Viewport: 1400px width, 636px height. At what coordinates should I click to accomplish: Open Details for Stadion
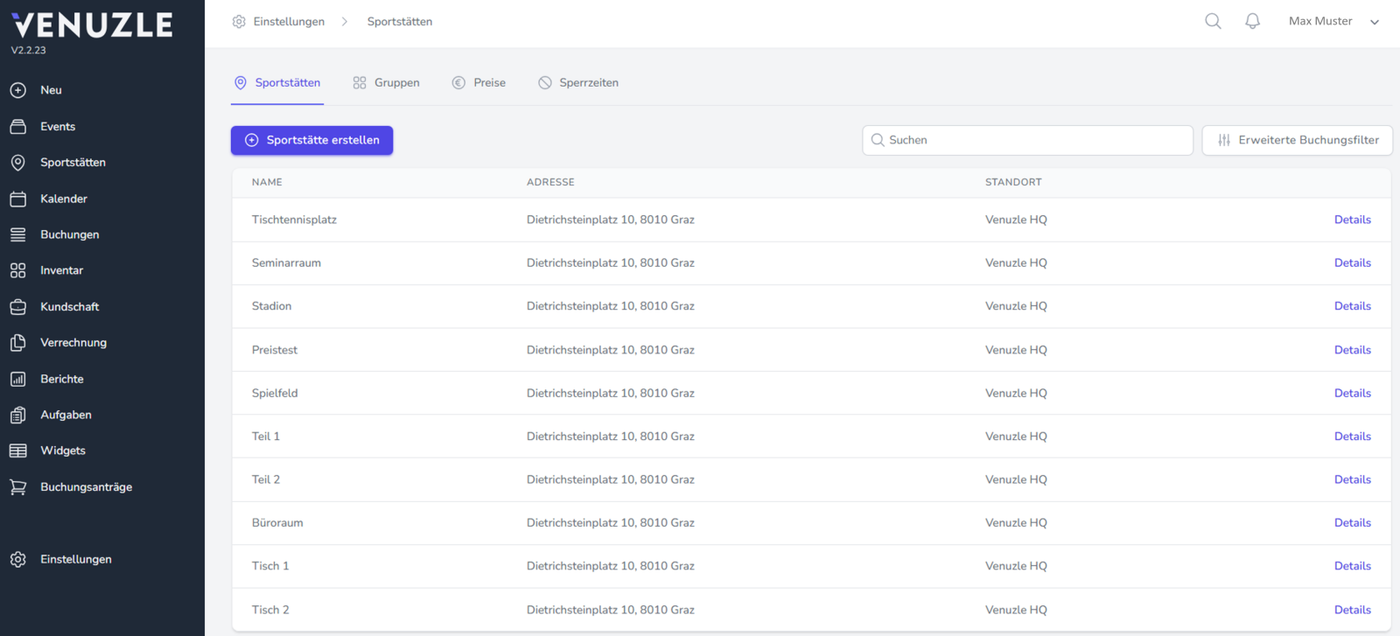click(1352, 306)
